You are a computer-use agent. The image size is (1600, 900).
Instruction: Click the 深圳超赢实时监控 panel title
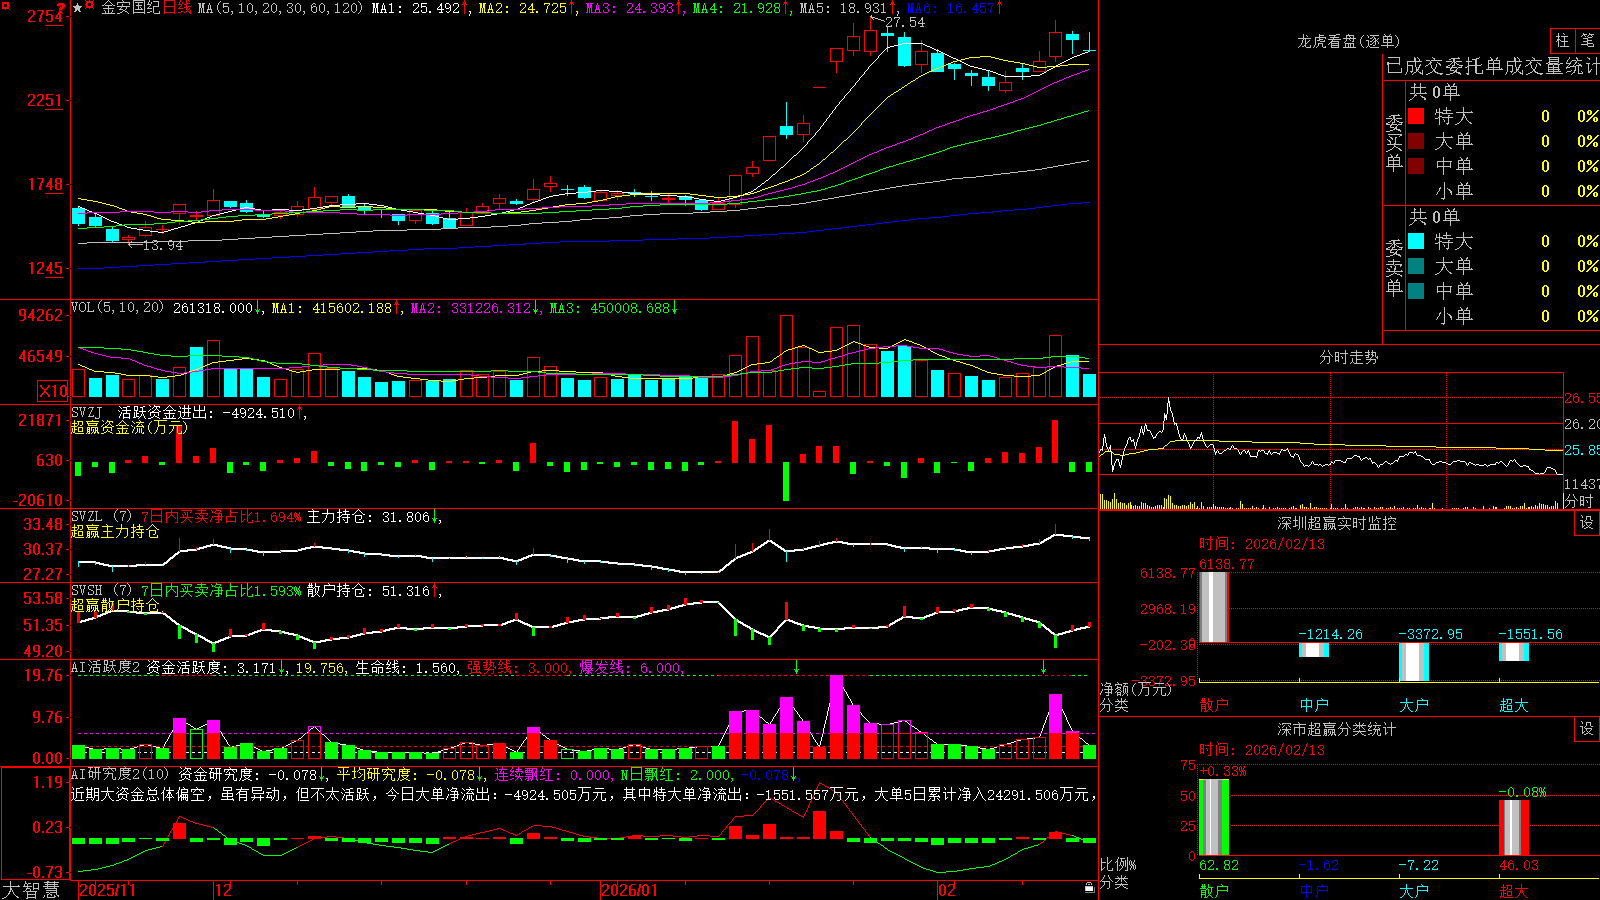pyautogui.click(x=1337, y=523)
